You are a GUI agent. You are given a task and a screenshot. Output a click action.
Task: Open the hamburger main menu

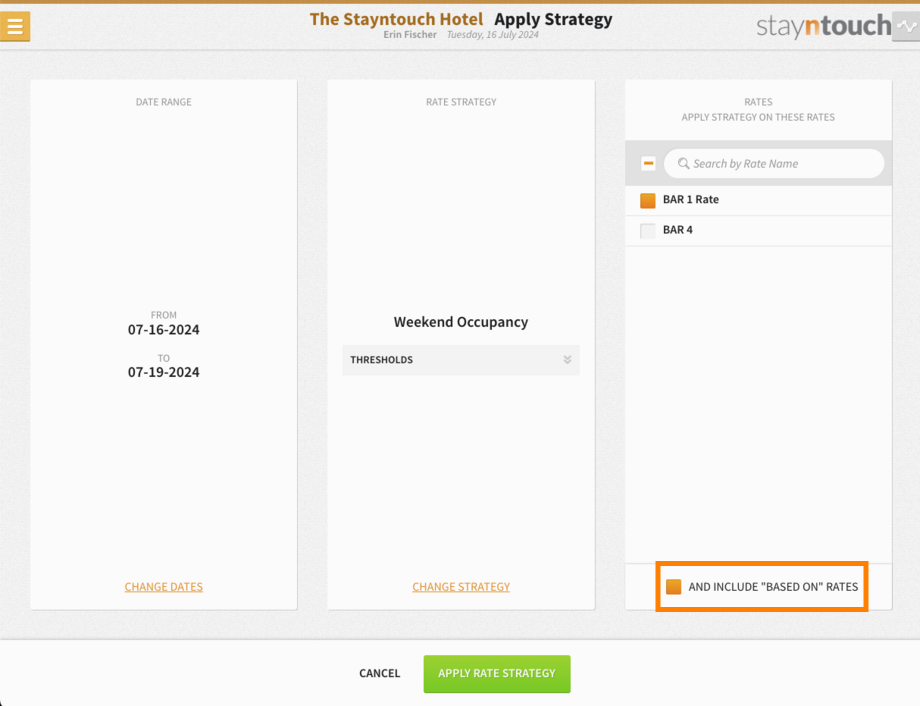[x=15, y=26]
